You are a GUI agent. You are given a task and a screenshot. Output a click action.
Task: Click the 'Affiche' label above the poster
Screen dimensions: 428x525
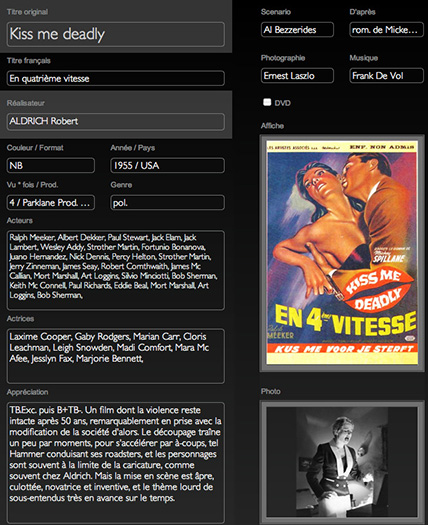272,126
